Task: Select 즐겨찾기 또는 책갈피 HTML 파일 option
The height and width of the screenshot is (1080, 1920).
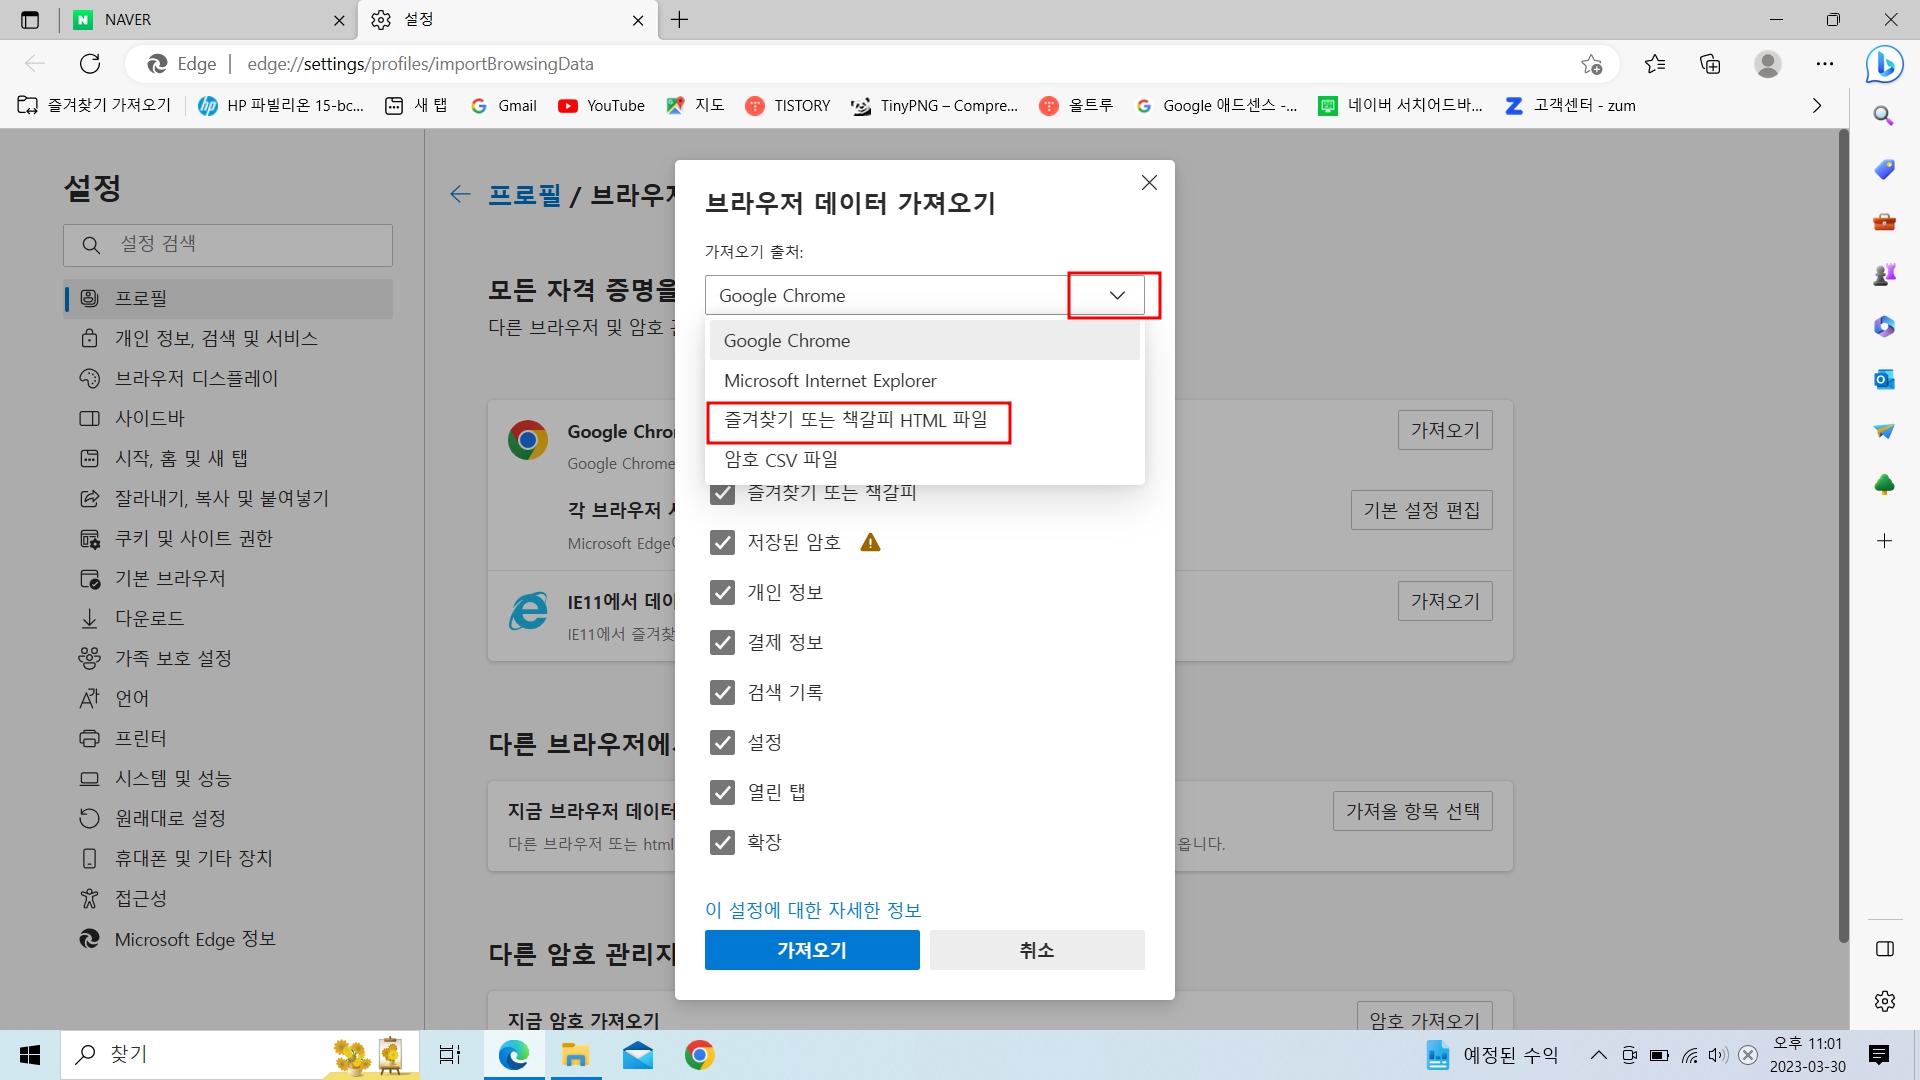Action: (x=856, y=420)
